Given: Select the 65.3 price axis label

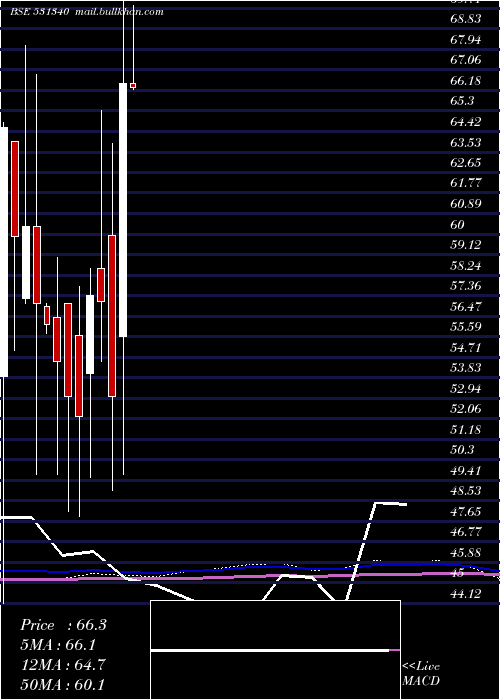Looking at the screenshot, I should click(462, 101).
